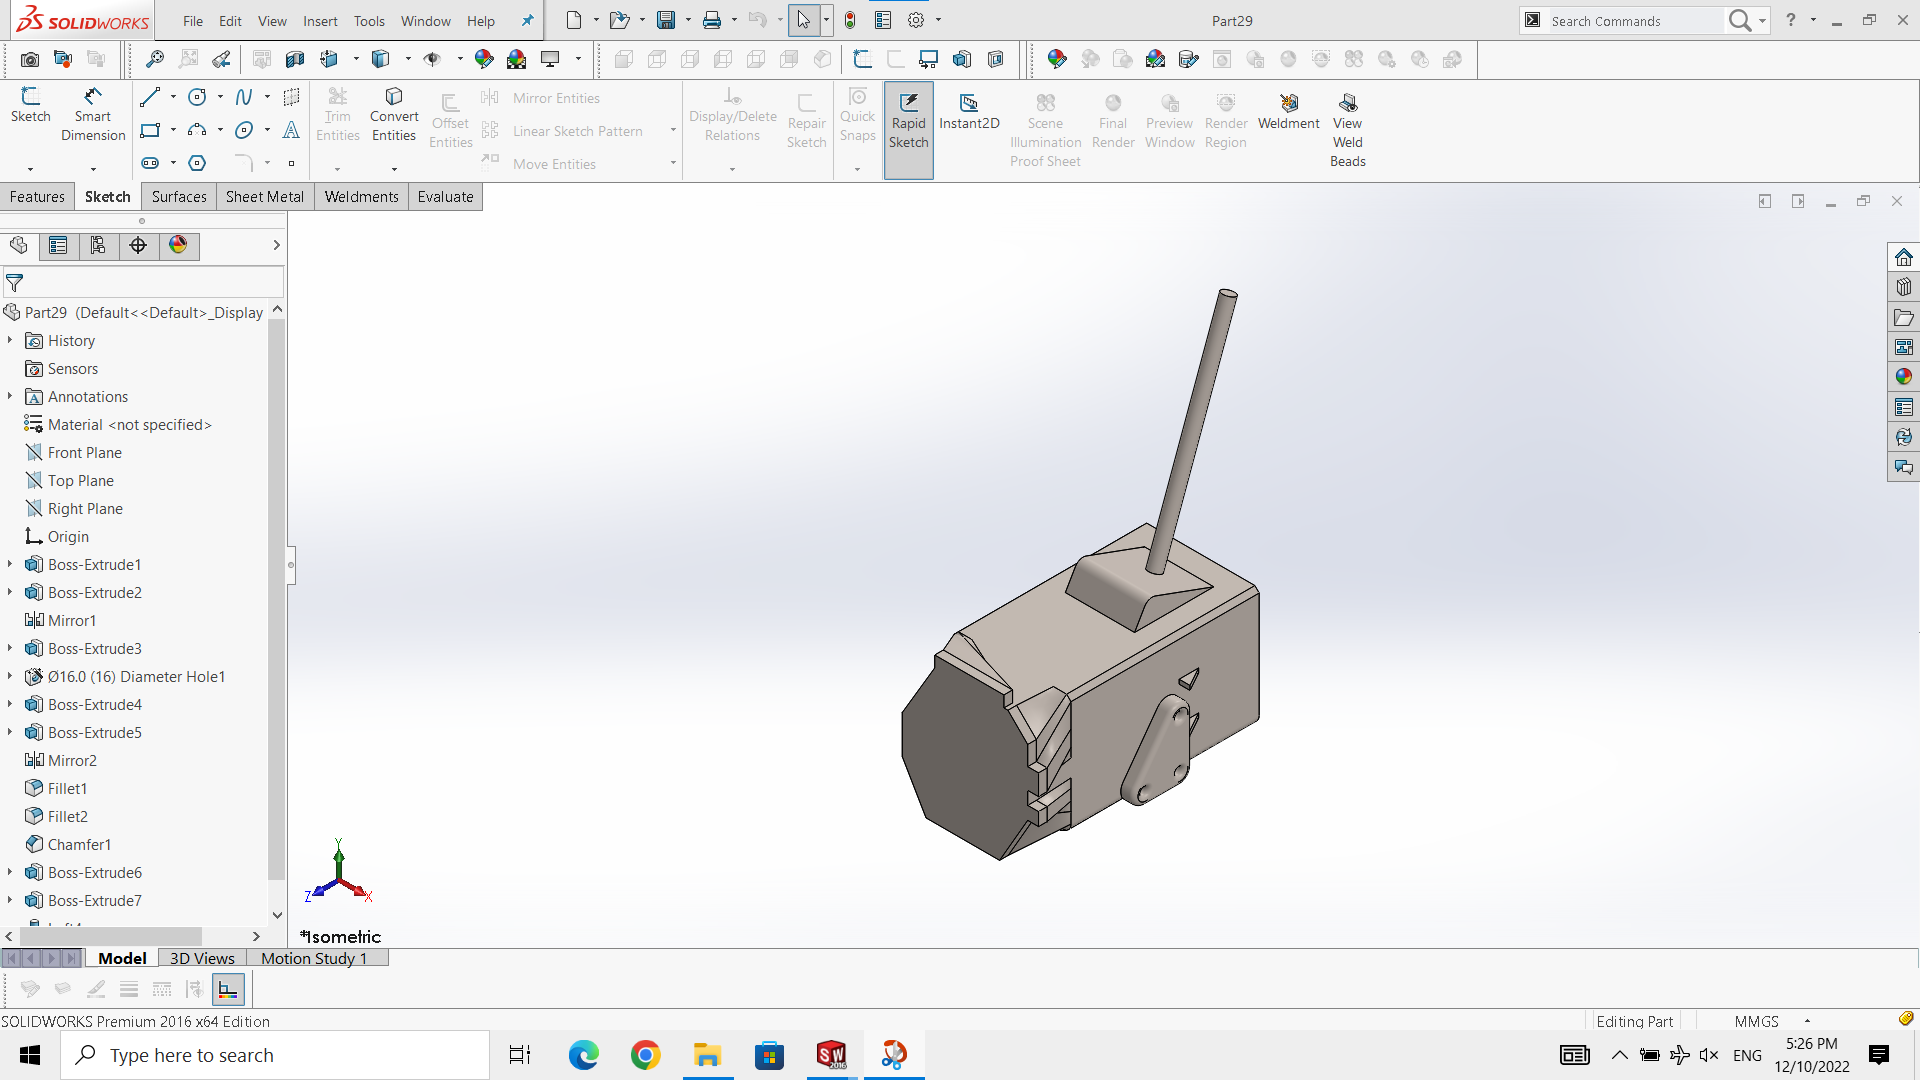Viewport: 1920px width, 1080px height.
Task: Open the unit system MMGS dropdown
Action: tap(1807, 1021)
